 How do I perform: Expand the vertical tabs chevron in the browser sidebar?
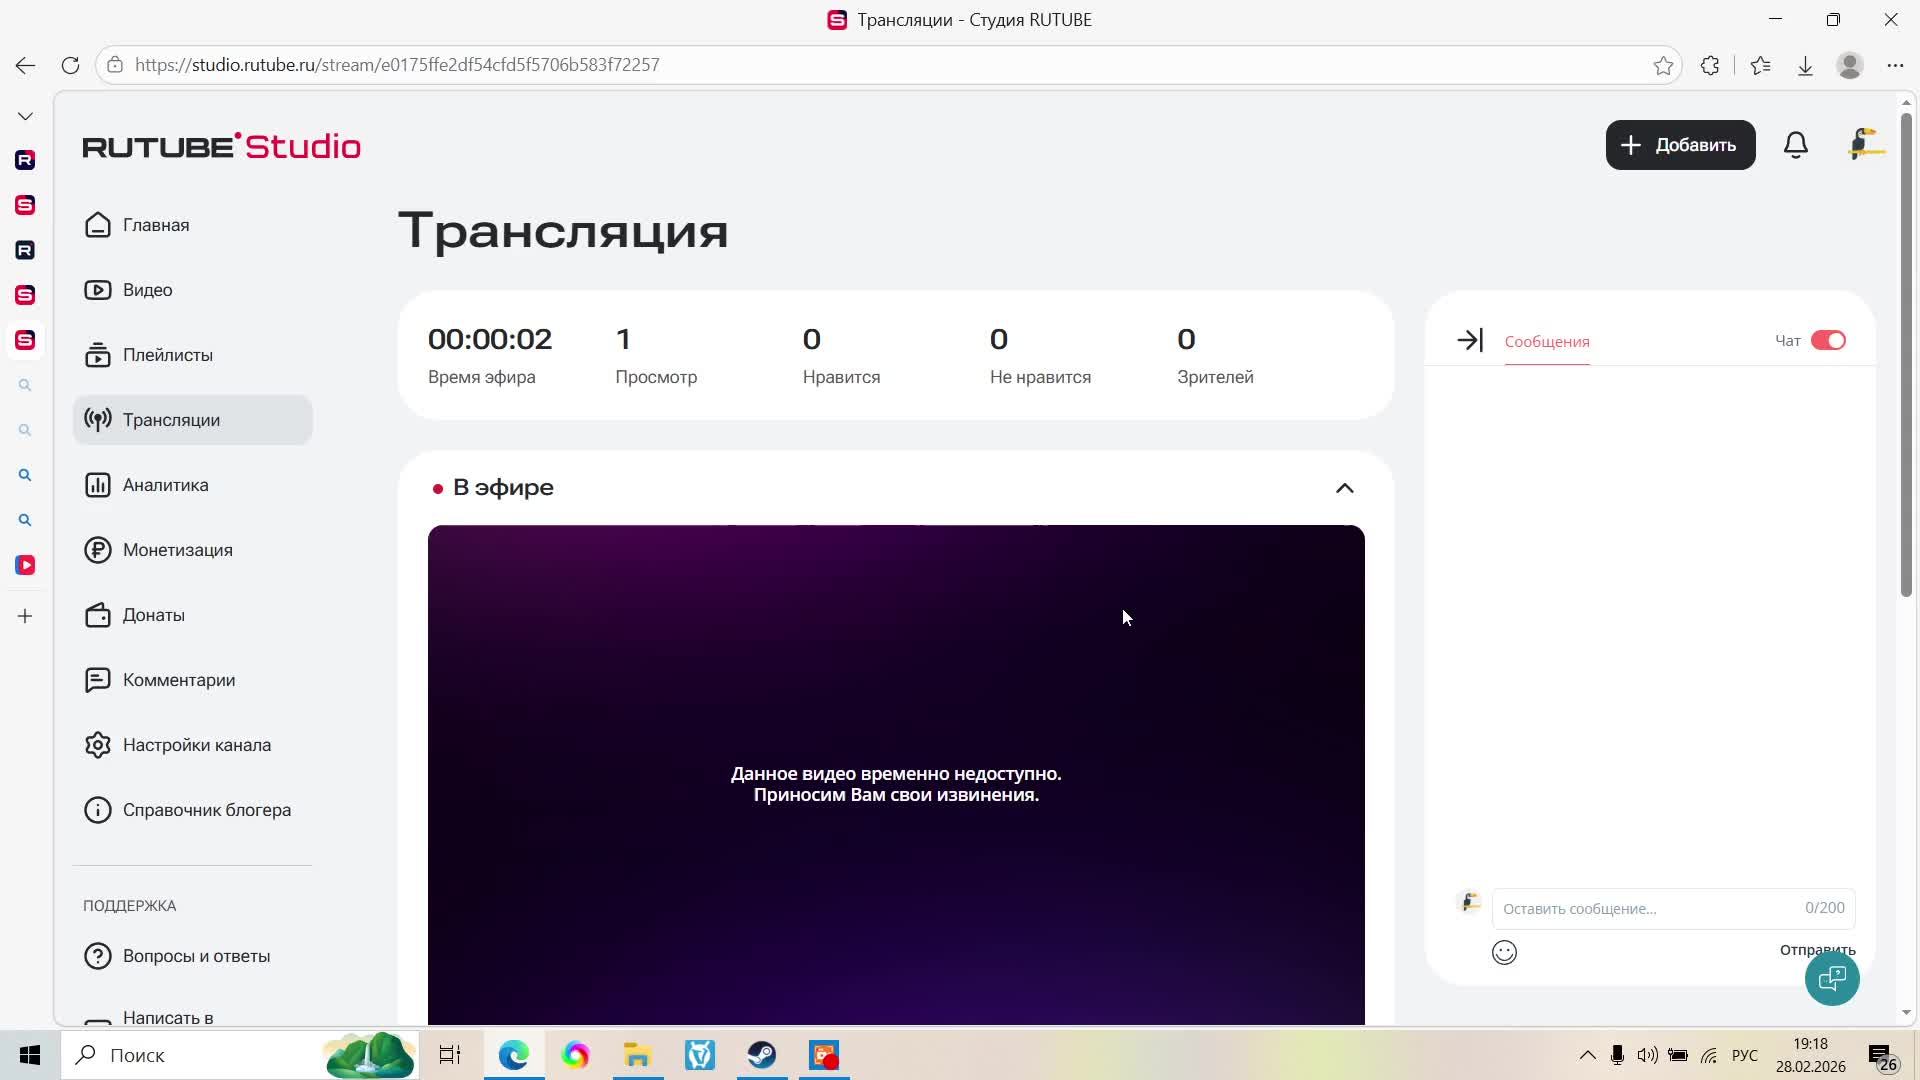[x=25, y=116]
